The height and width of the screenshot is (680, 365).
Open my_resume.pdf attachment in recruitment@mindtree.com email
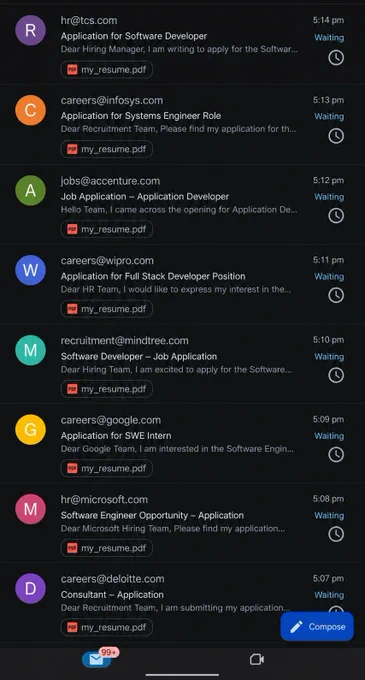[x=107, y=389]
